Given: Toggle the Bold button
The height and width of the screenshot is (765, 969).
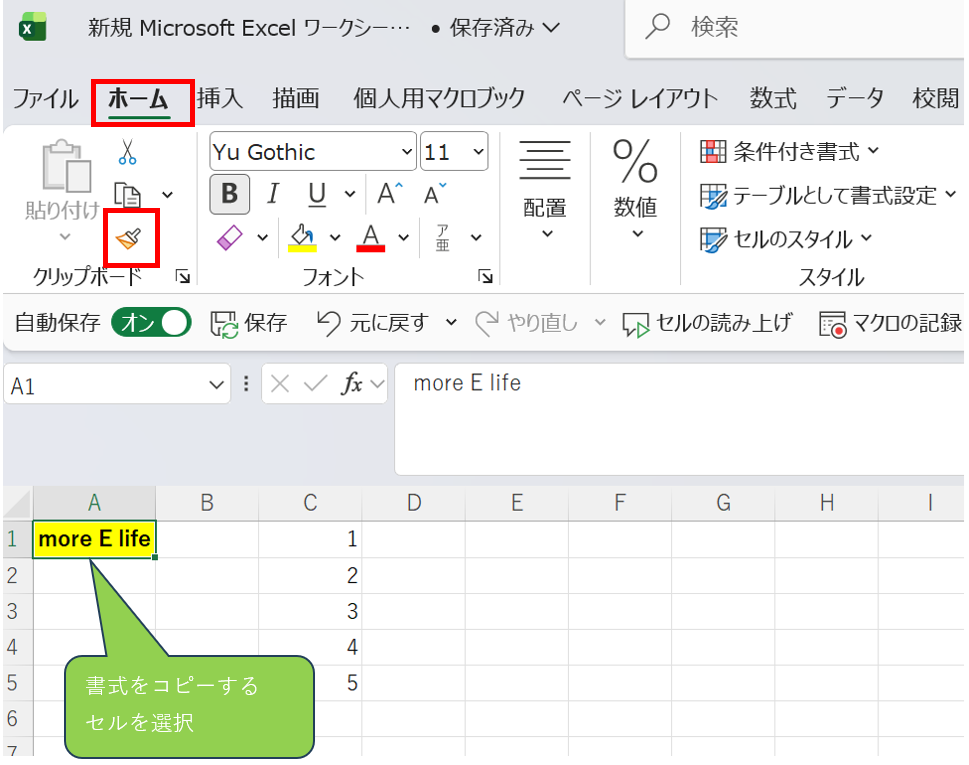Looking at the screenshot, I should (x=229, y=194).
